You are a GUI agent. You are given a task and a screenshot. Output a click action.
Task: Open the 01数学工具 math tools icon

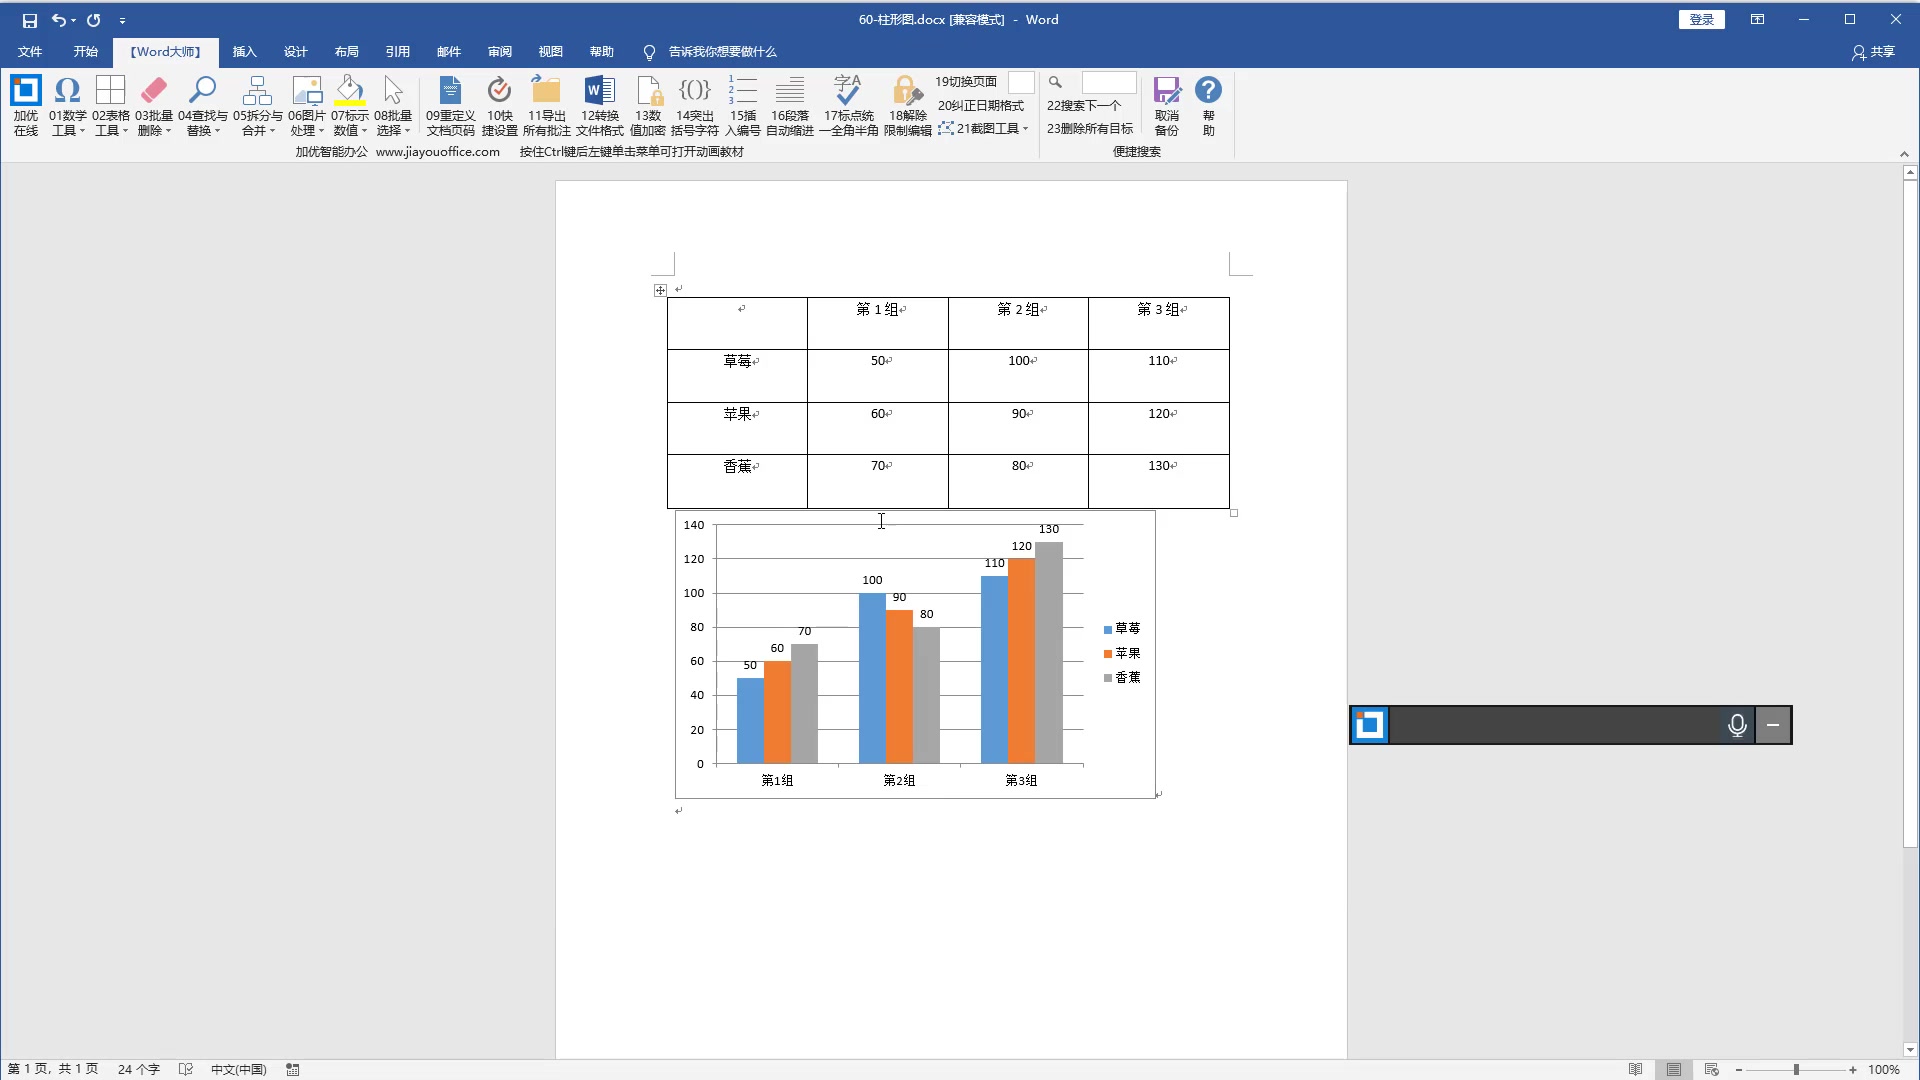tap(67, 92)
